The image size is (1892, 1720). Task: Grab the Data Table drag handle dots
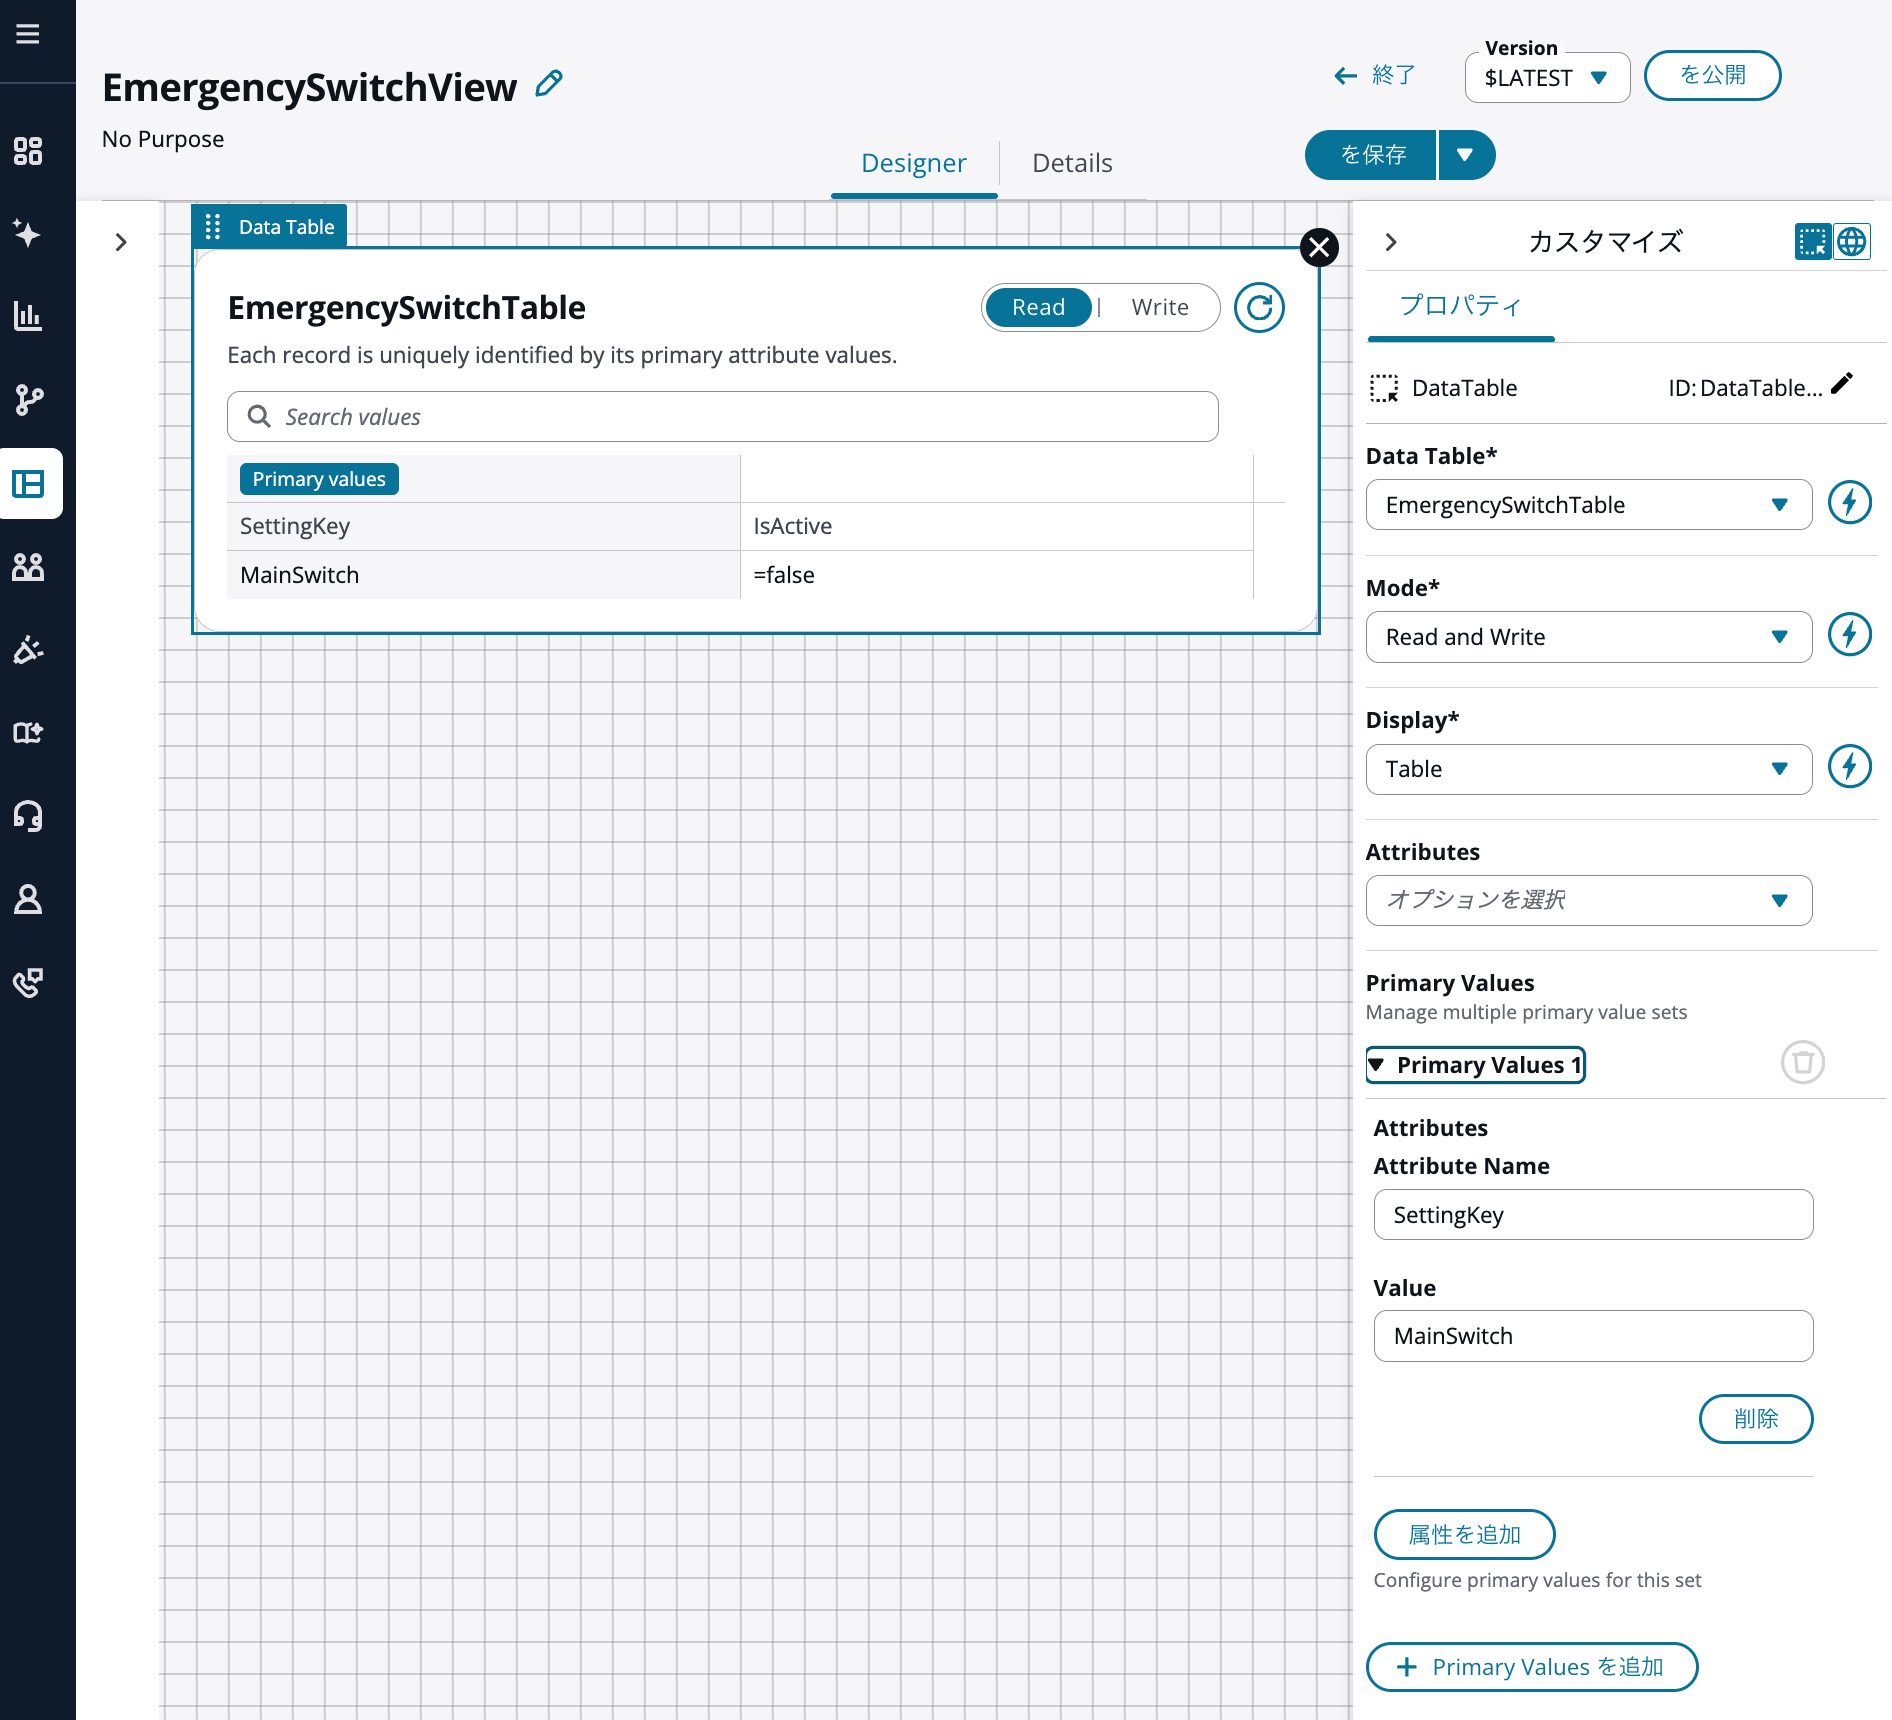212,227
